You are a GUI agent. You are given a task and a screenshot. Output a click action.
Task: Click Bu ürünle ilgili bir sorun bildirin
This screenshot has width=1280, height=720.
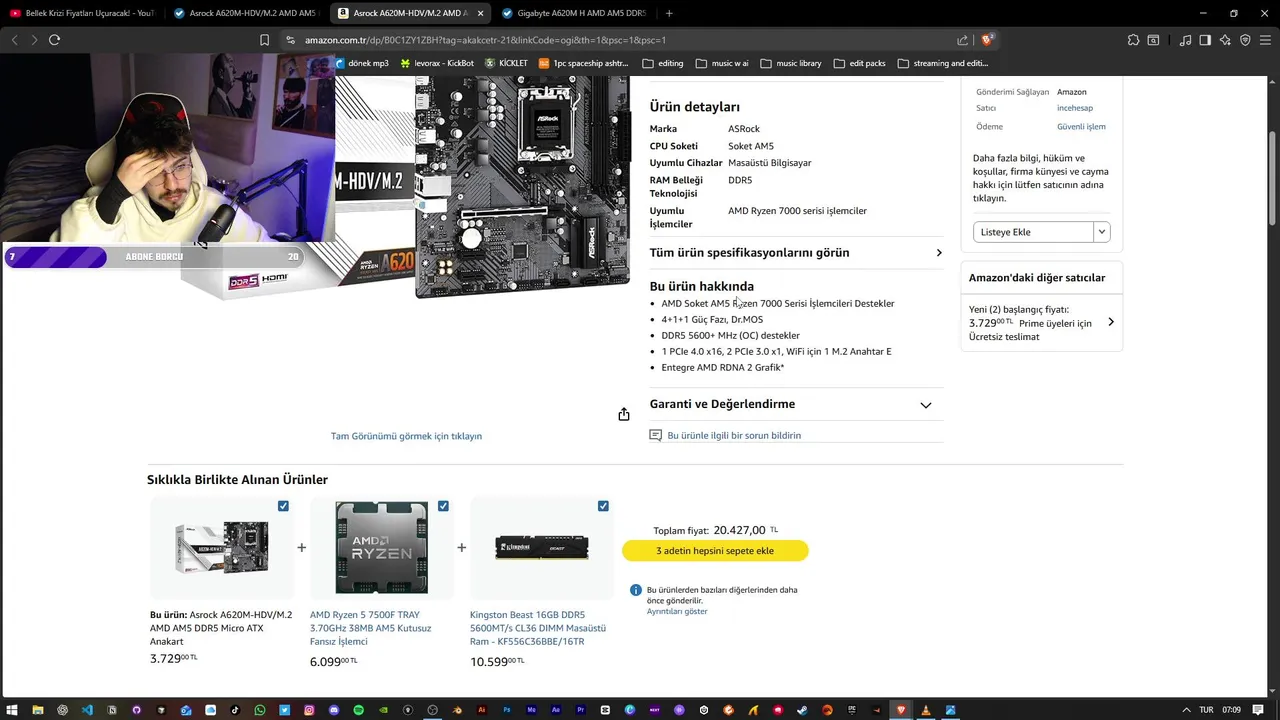click(734, 435)
